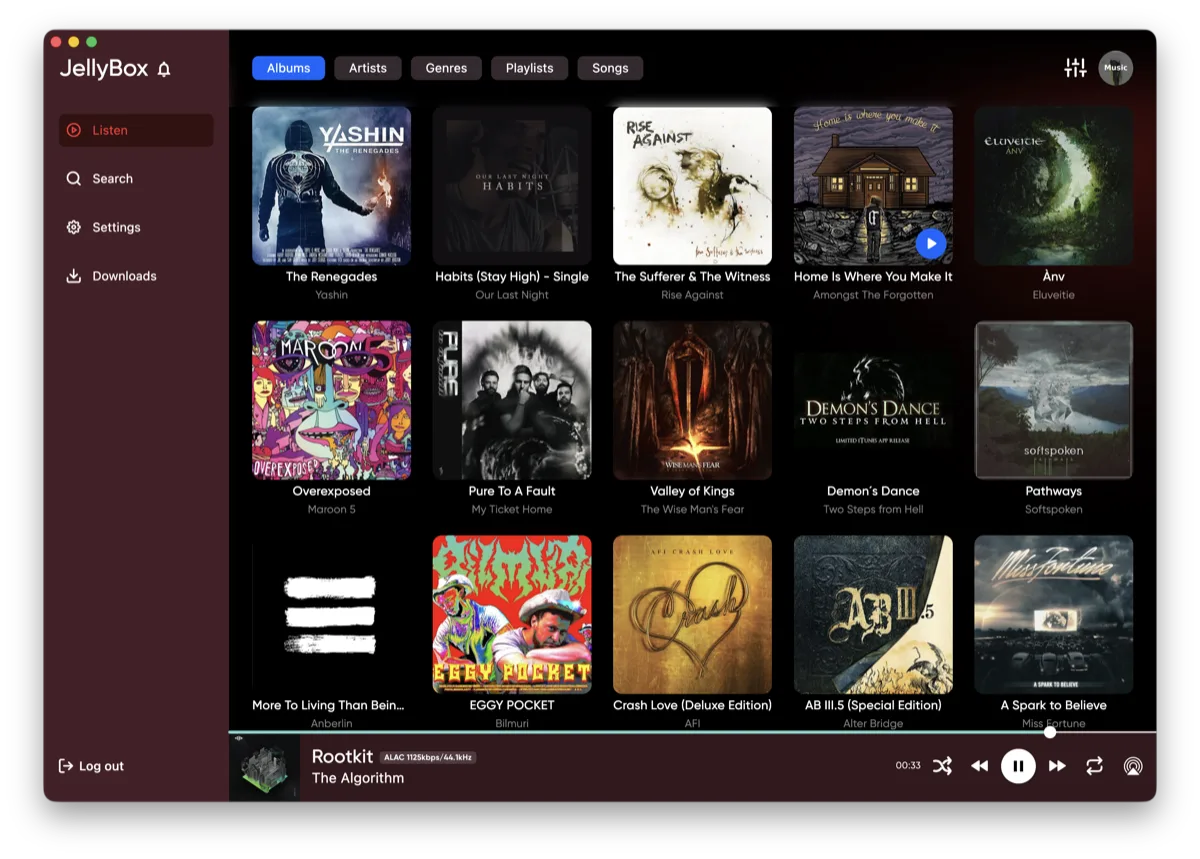Viewport: 1200px width, 859px height.
Task: Toggle repeat mode
Action: [x=1095, y=766]
